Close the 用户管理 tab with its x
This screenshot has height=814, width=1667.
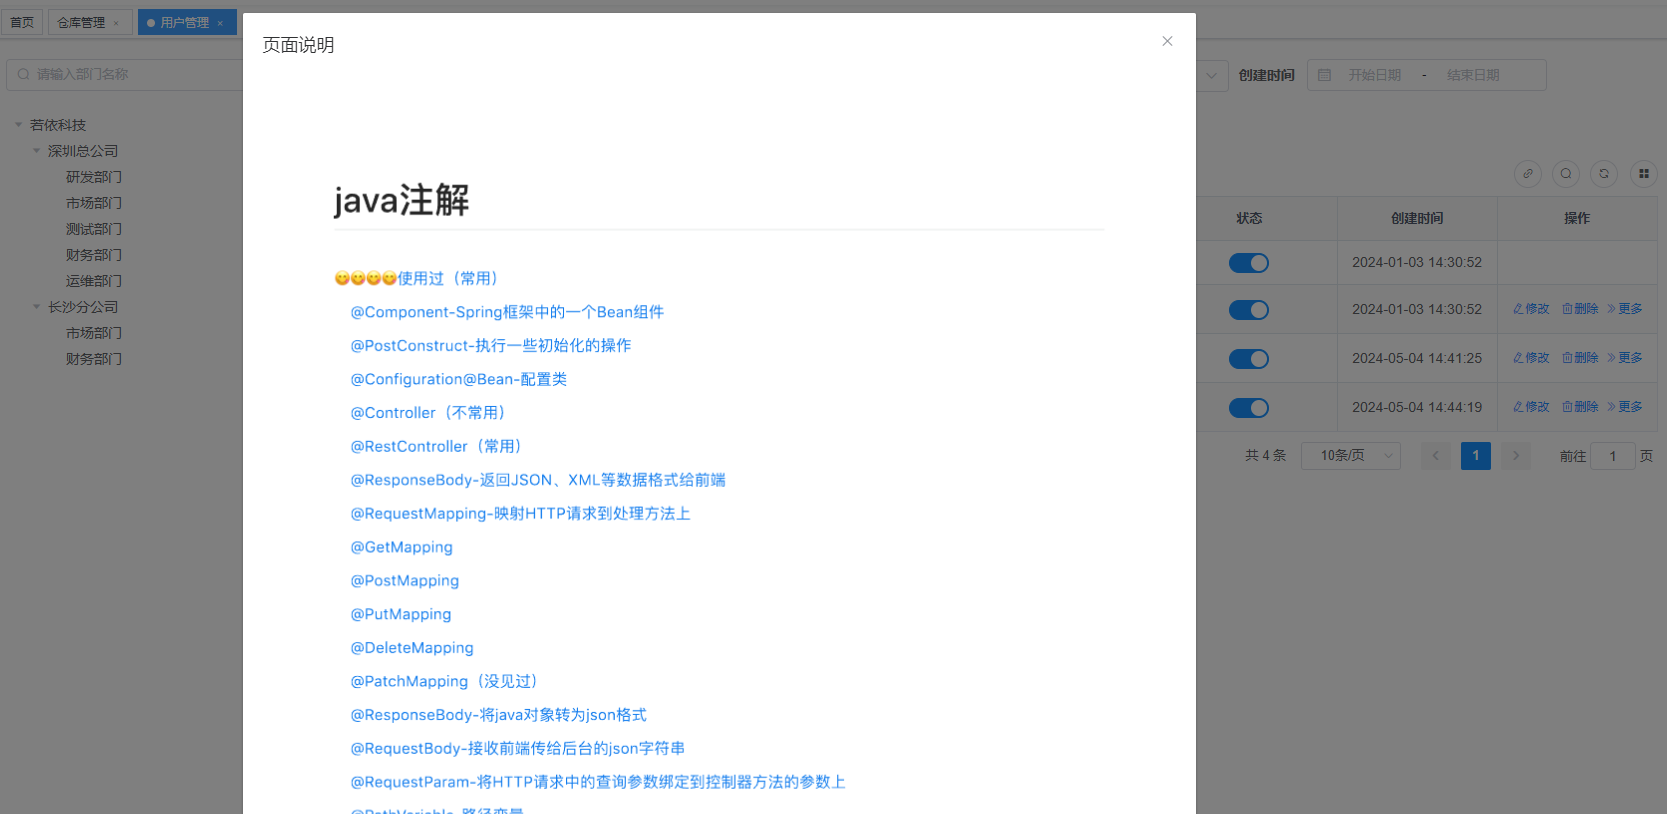click(220, 23)
